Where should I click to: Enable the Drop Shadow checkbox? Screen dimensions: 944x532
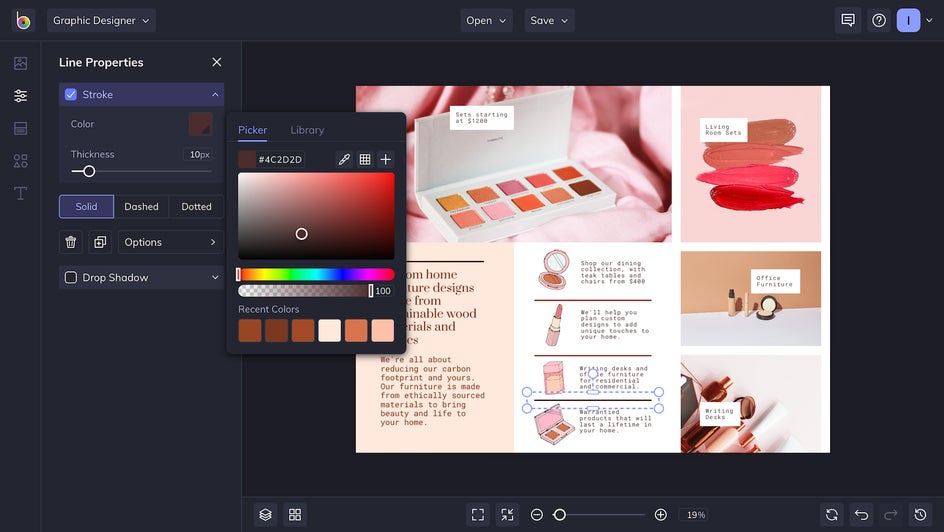[70, 277]
